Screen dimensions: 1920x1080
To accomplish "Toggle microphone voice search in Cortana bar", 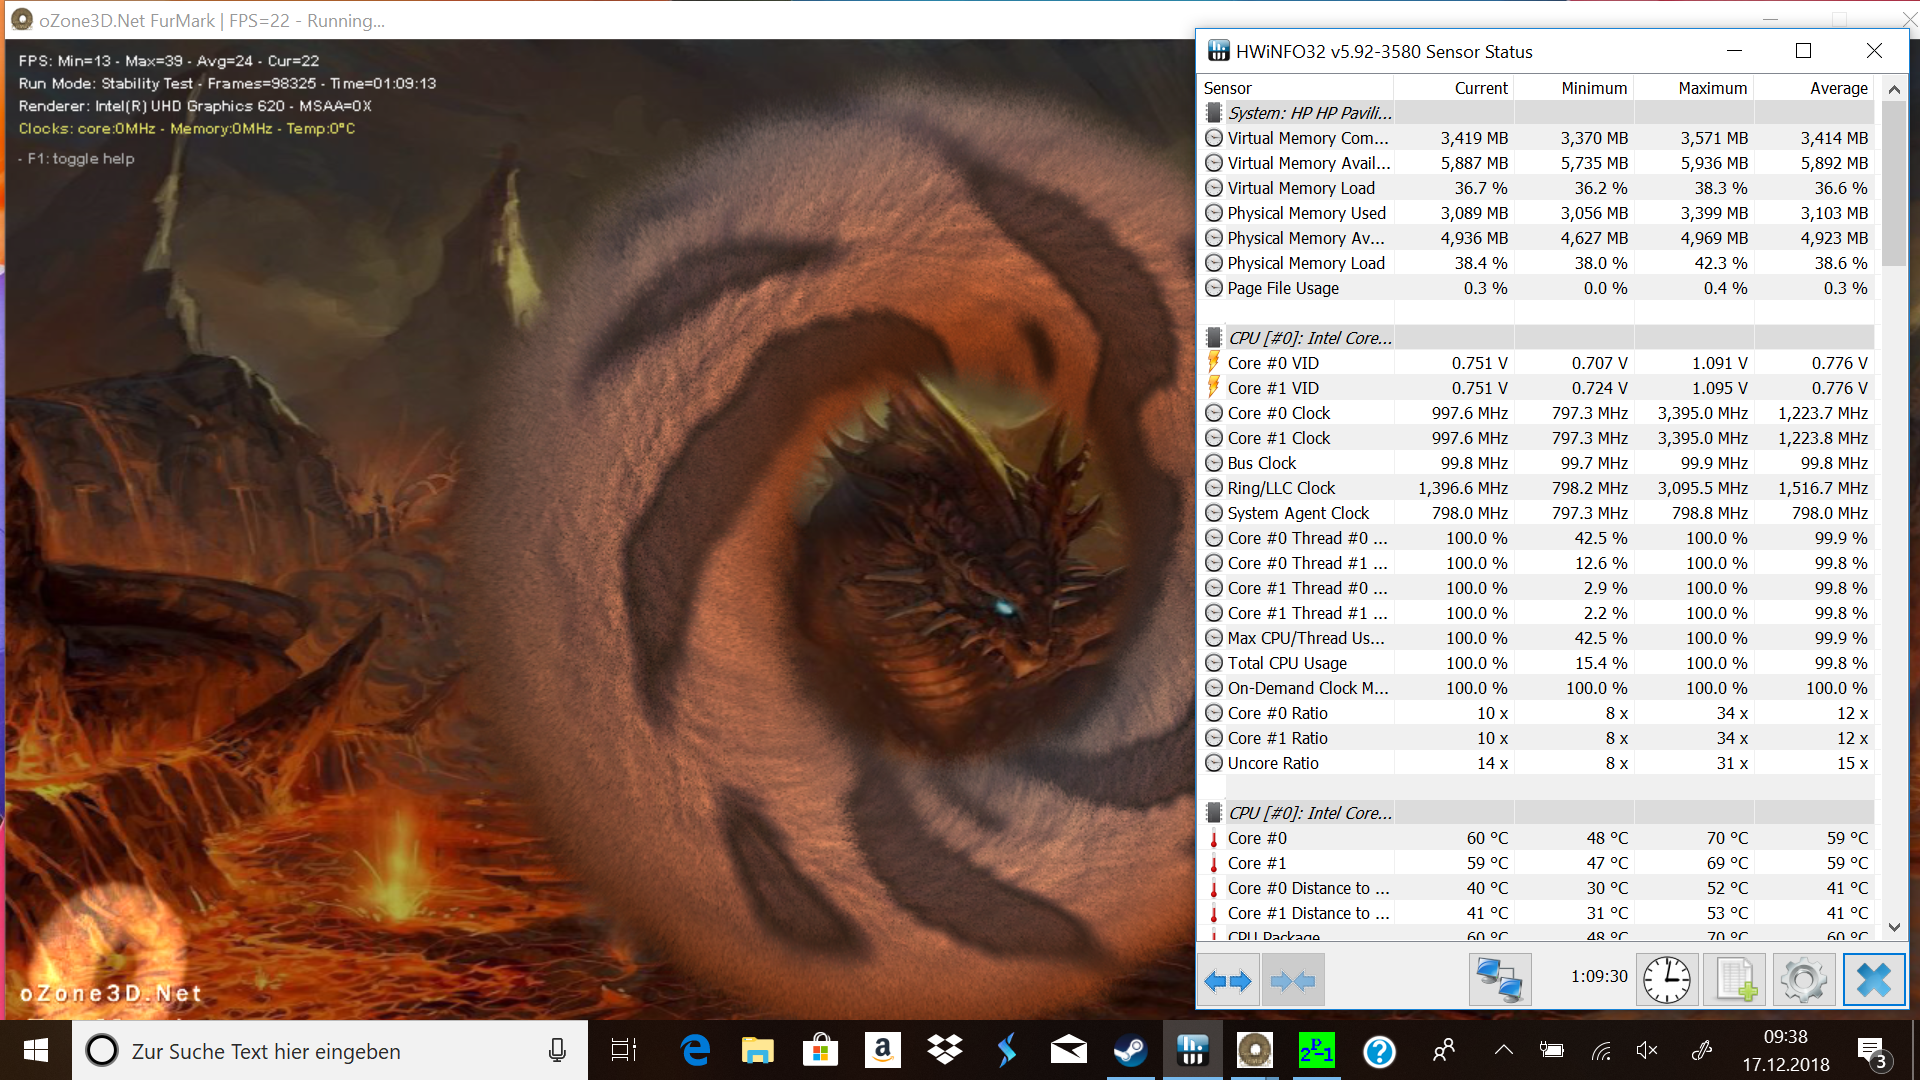I will click(557, 1051).
